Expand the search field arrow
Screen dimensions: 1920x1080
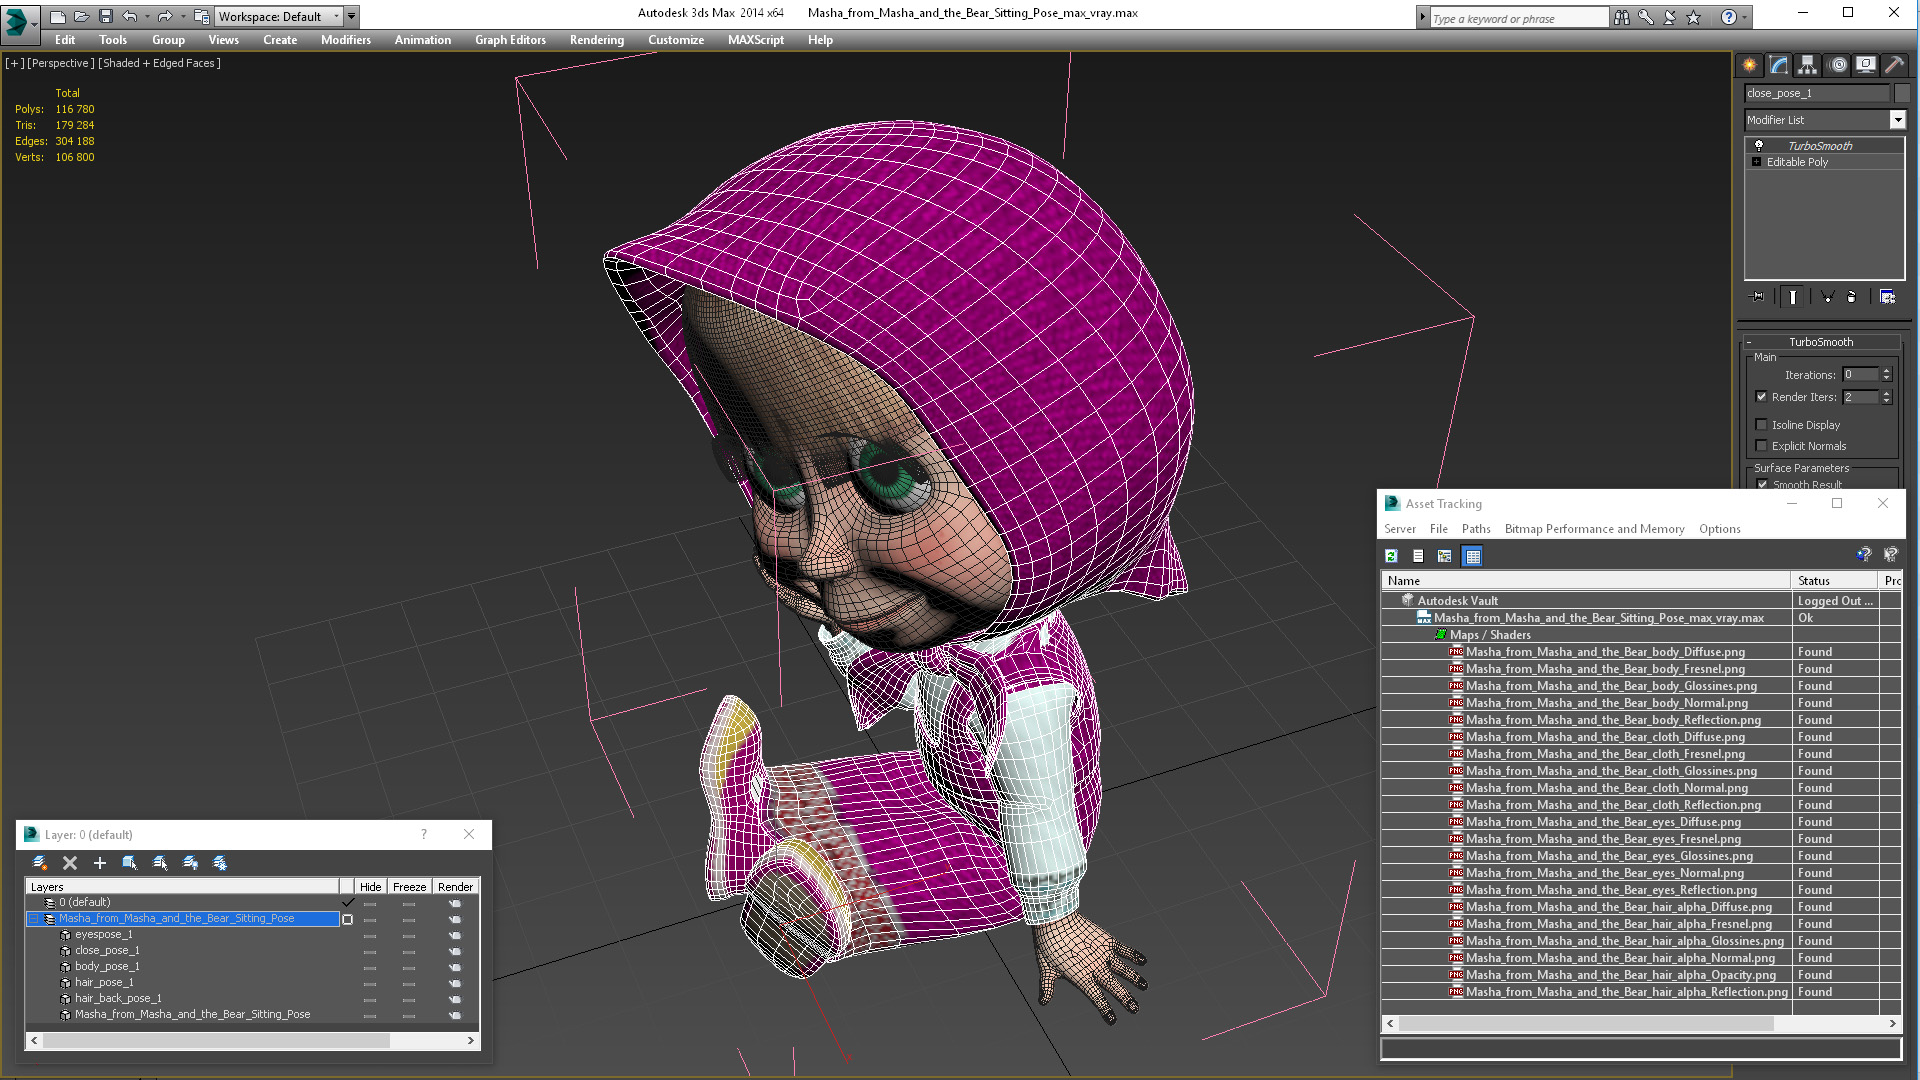pos(1422,18)
